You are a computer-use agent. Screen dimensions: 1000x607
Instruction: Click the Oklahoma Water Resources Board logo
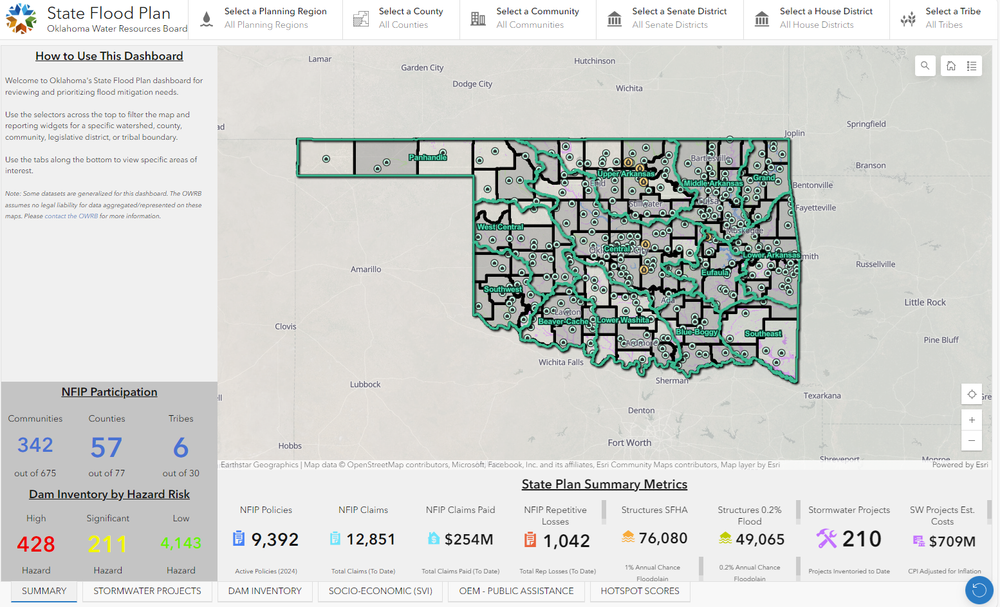(x=22, y=19)
